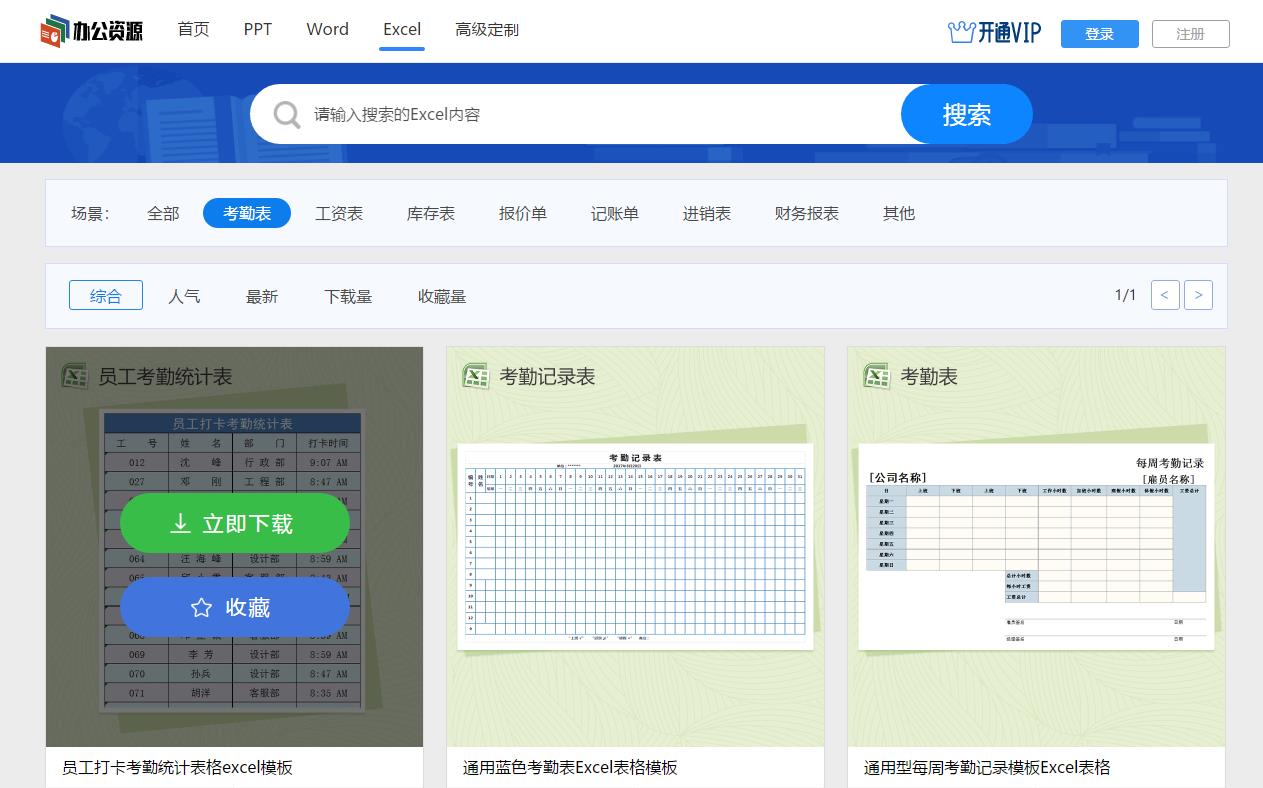Viewport: 1263px width, 788px height.
Task: Click the 登录 button
Action: click(x=1099, y=33)
